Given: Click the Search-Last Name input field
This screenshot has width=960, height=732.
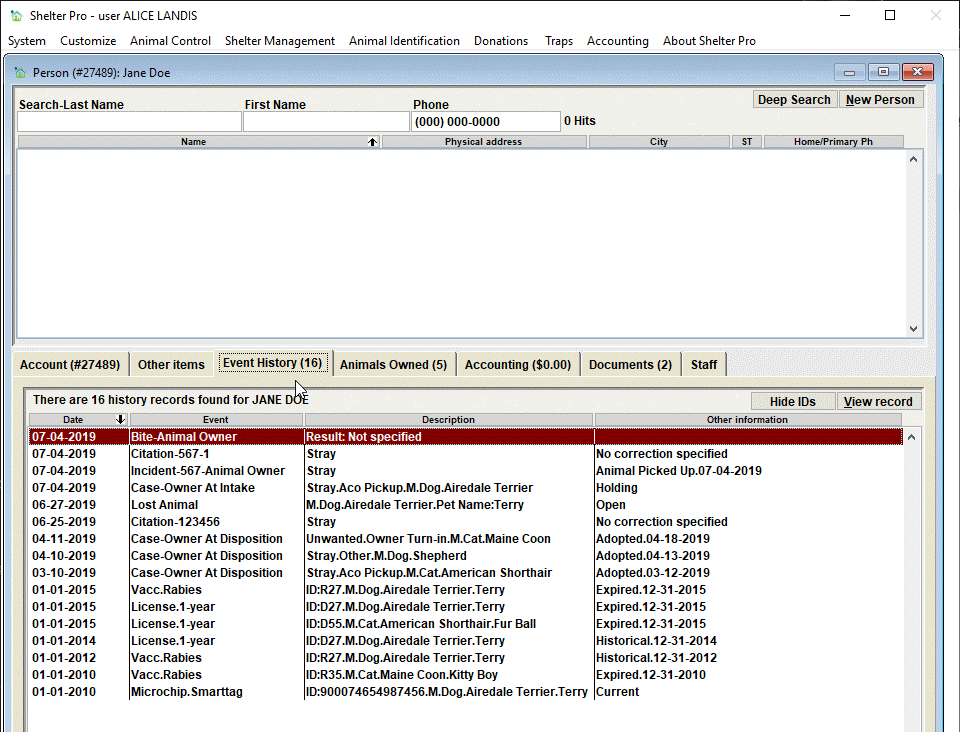Looking at the screenshot, I should [x=129, y=122].
